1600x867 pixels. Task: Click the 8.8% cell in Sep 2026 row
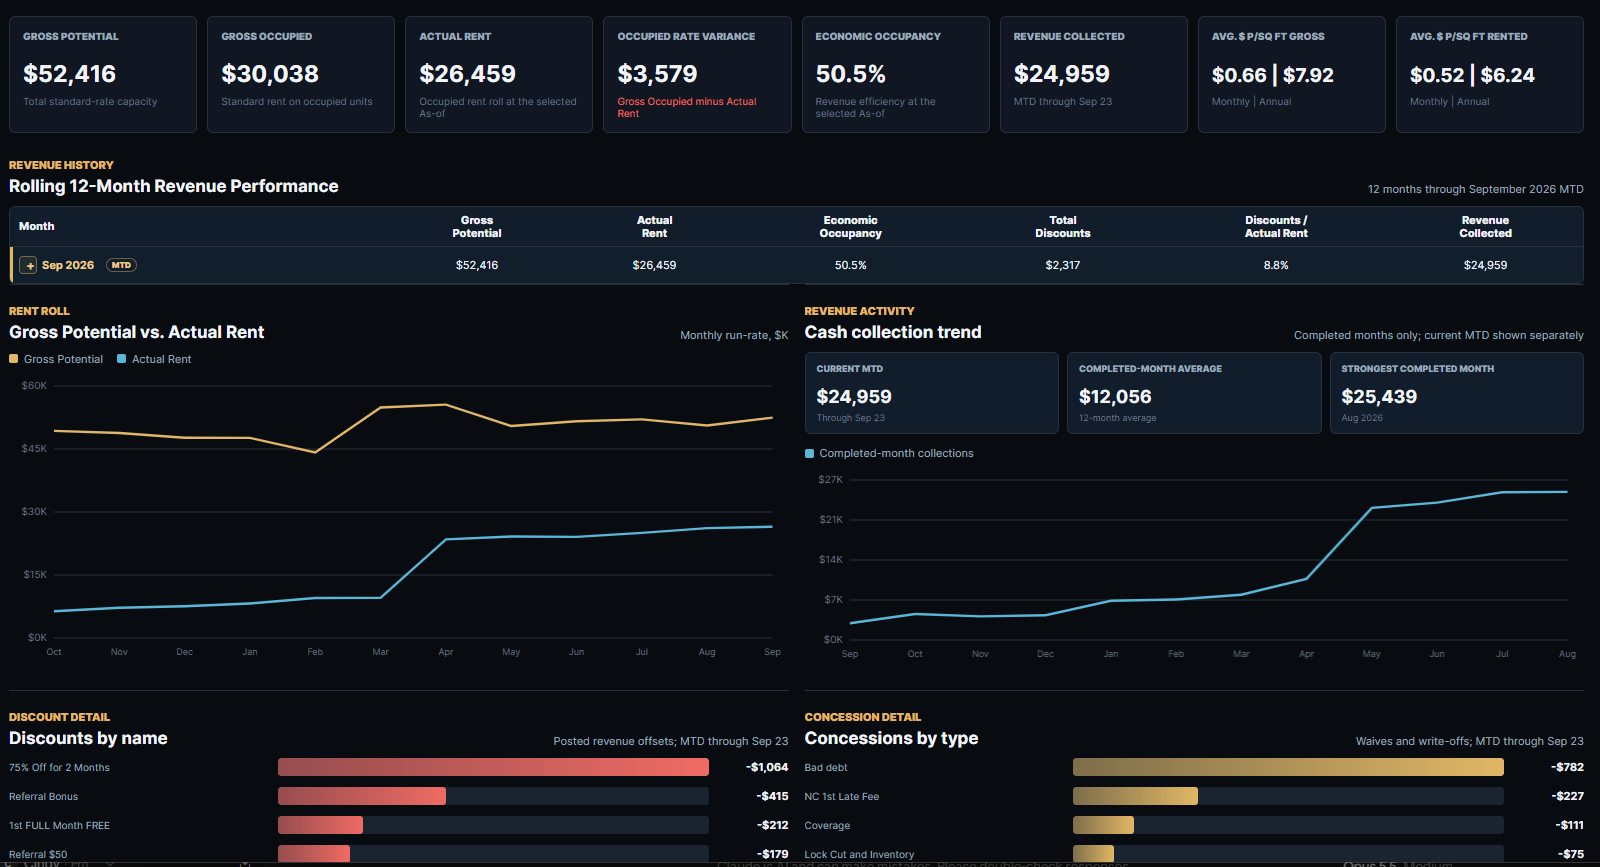pos(1276,265)
